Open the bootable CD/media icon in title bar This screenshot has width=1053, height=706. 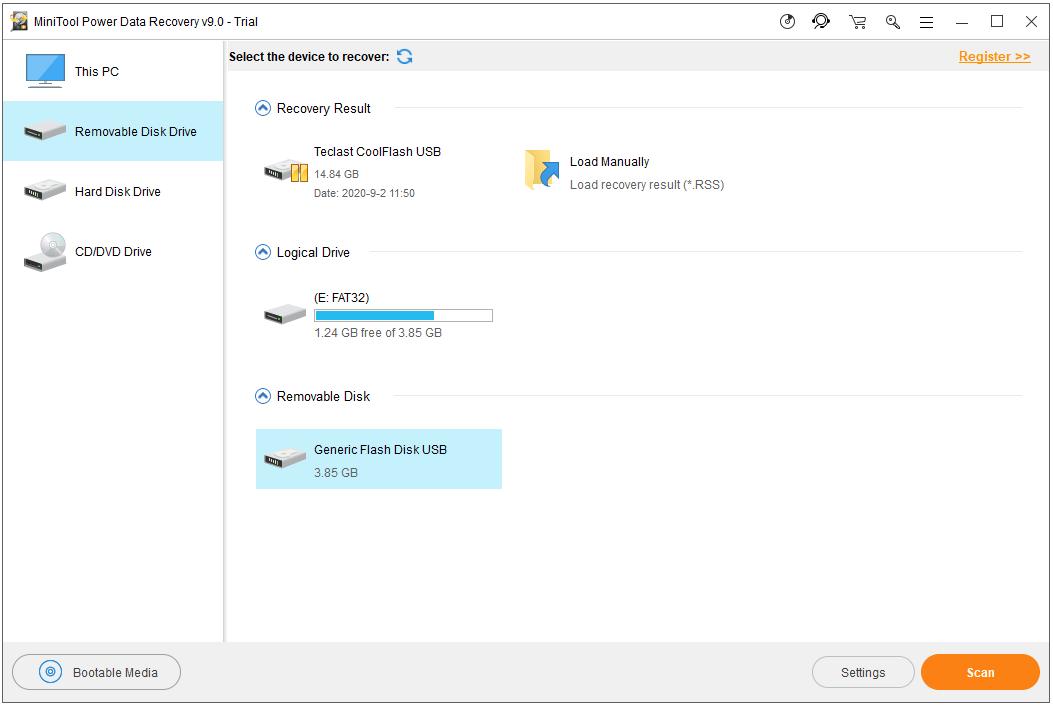click(787, 21)
